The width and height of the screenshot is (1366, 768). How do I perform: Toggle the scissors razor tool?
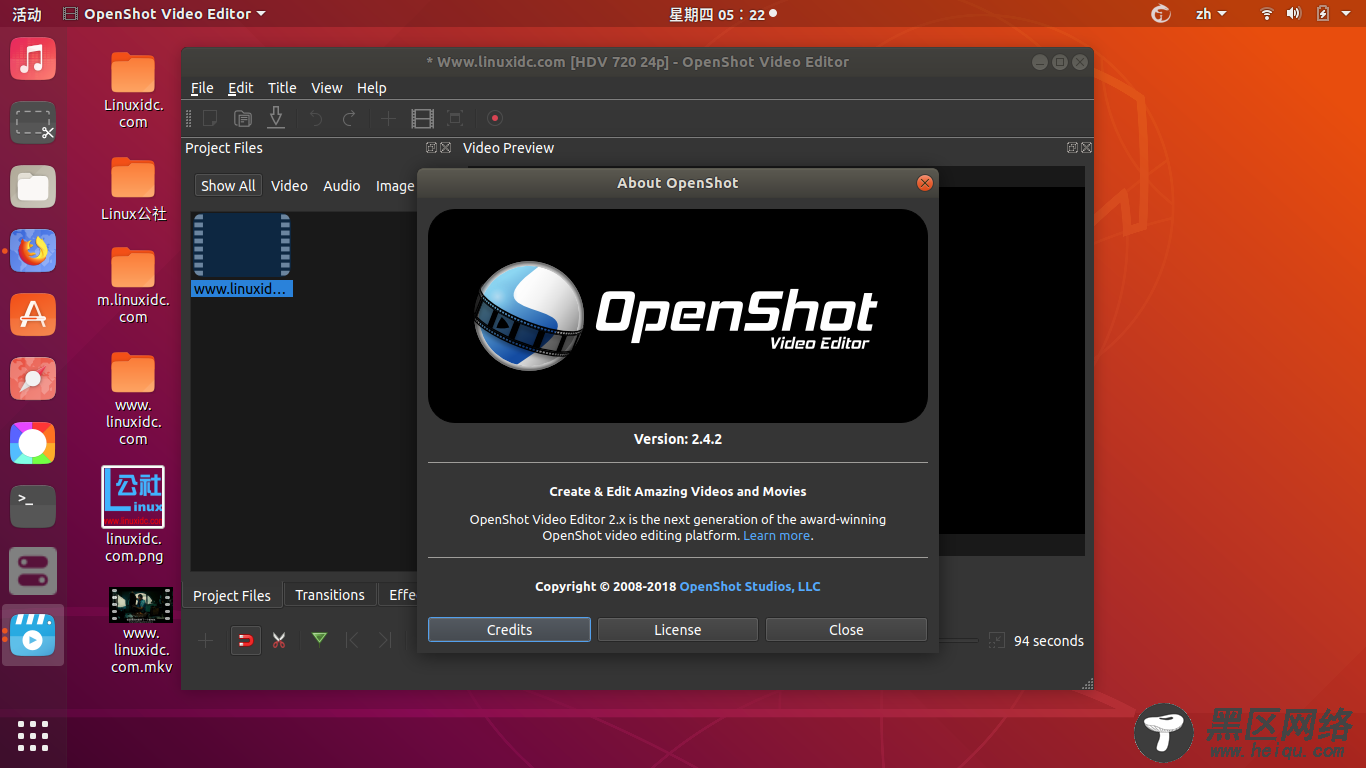[279, 640]
